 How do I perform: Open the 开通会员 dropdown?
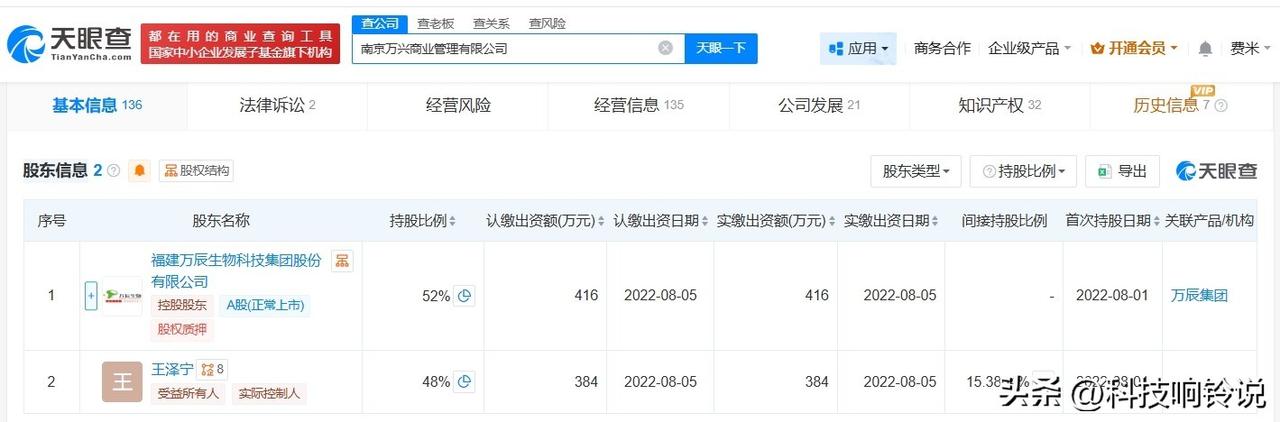(x=1134, y=48)
